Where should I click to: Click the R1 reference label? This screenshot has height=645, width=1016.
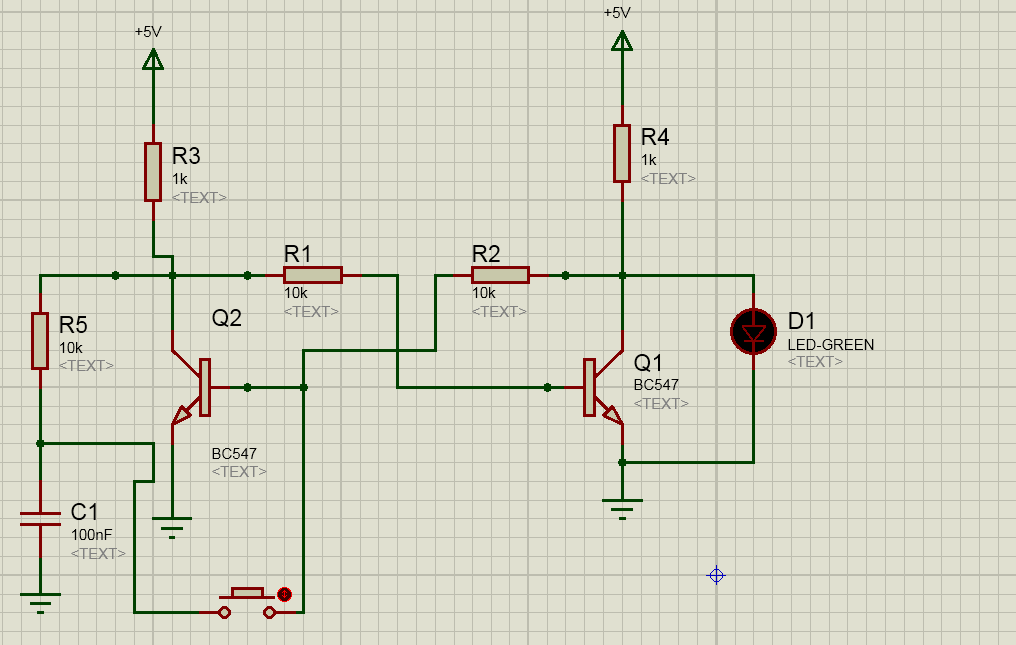(297, 254)
